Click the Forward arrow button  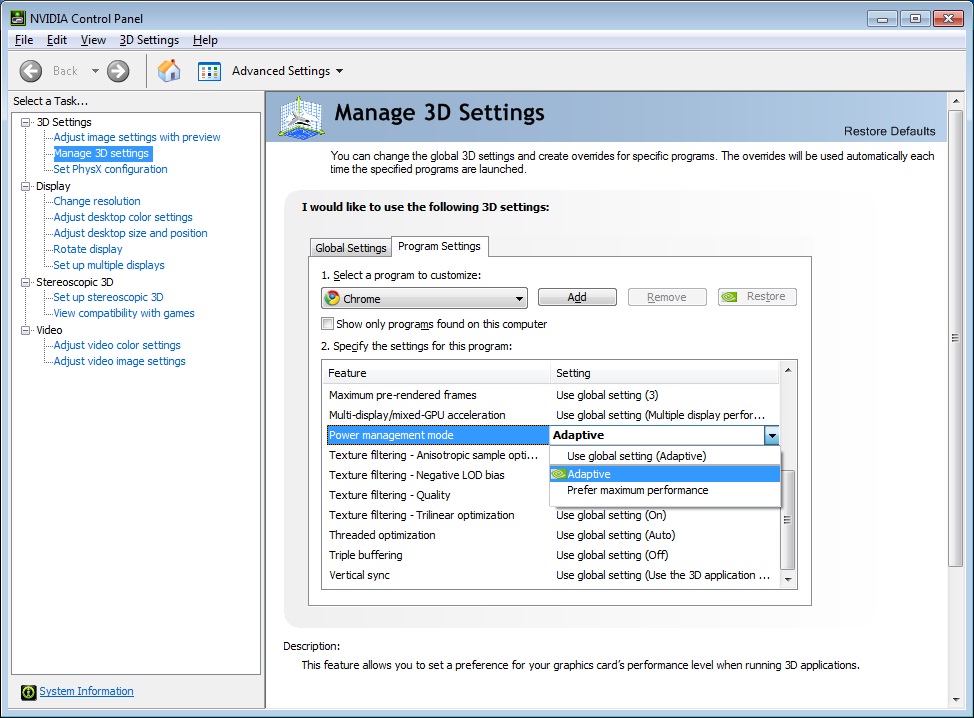(x=118, y=71)
